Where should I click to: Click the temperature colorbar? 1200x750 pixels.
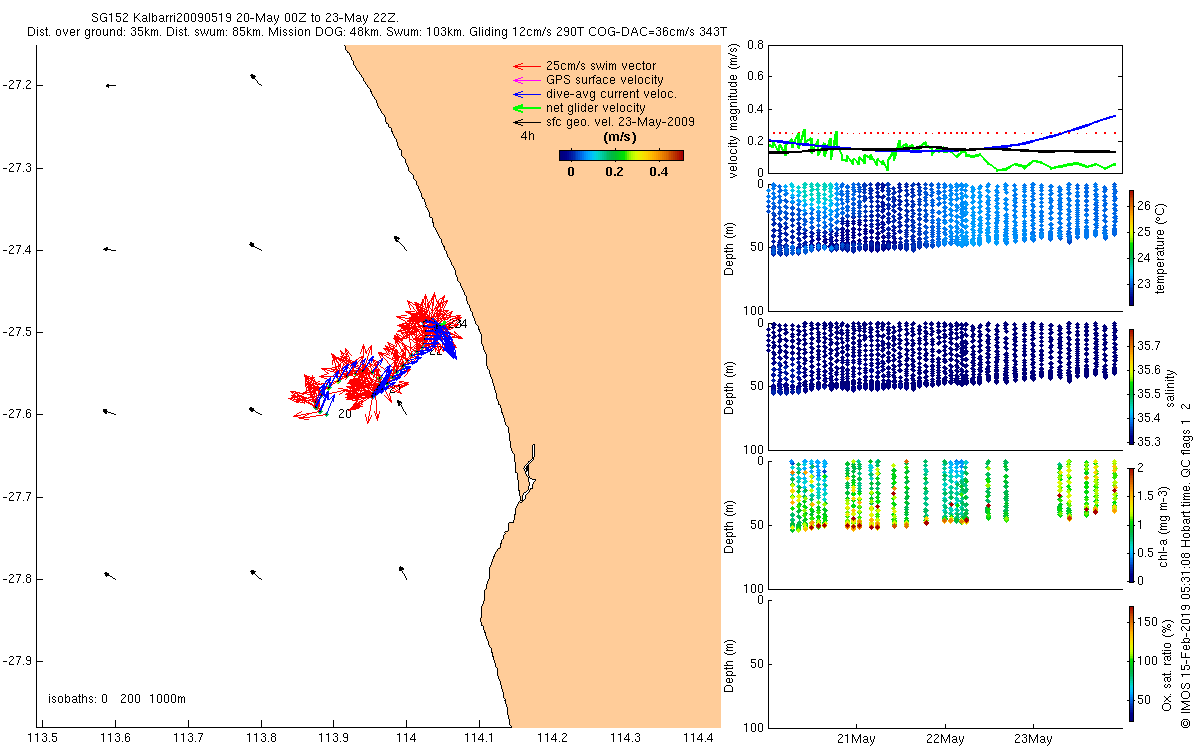1131,247
